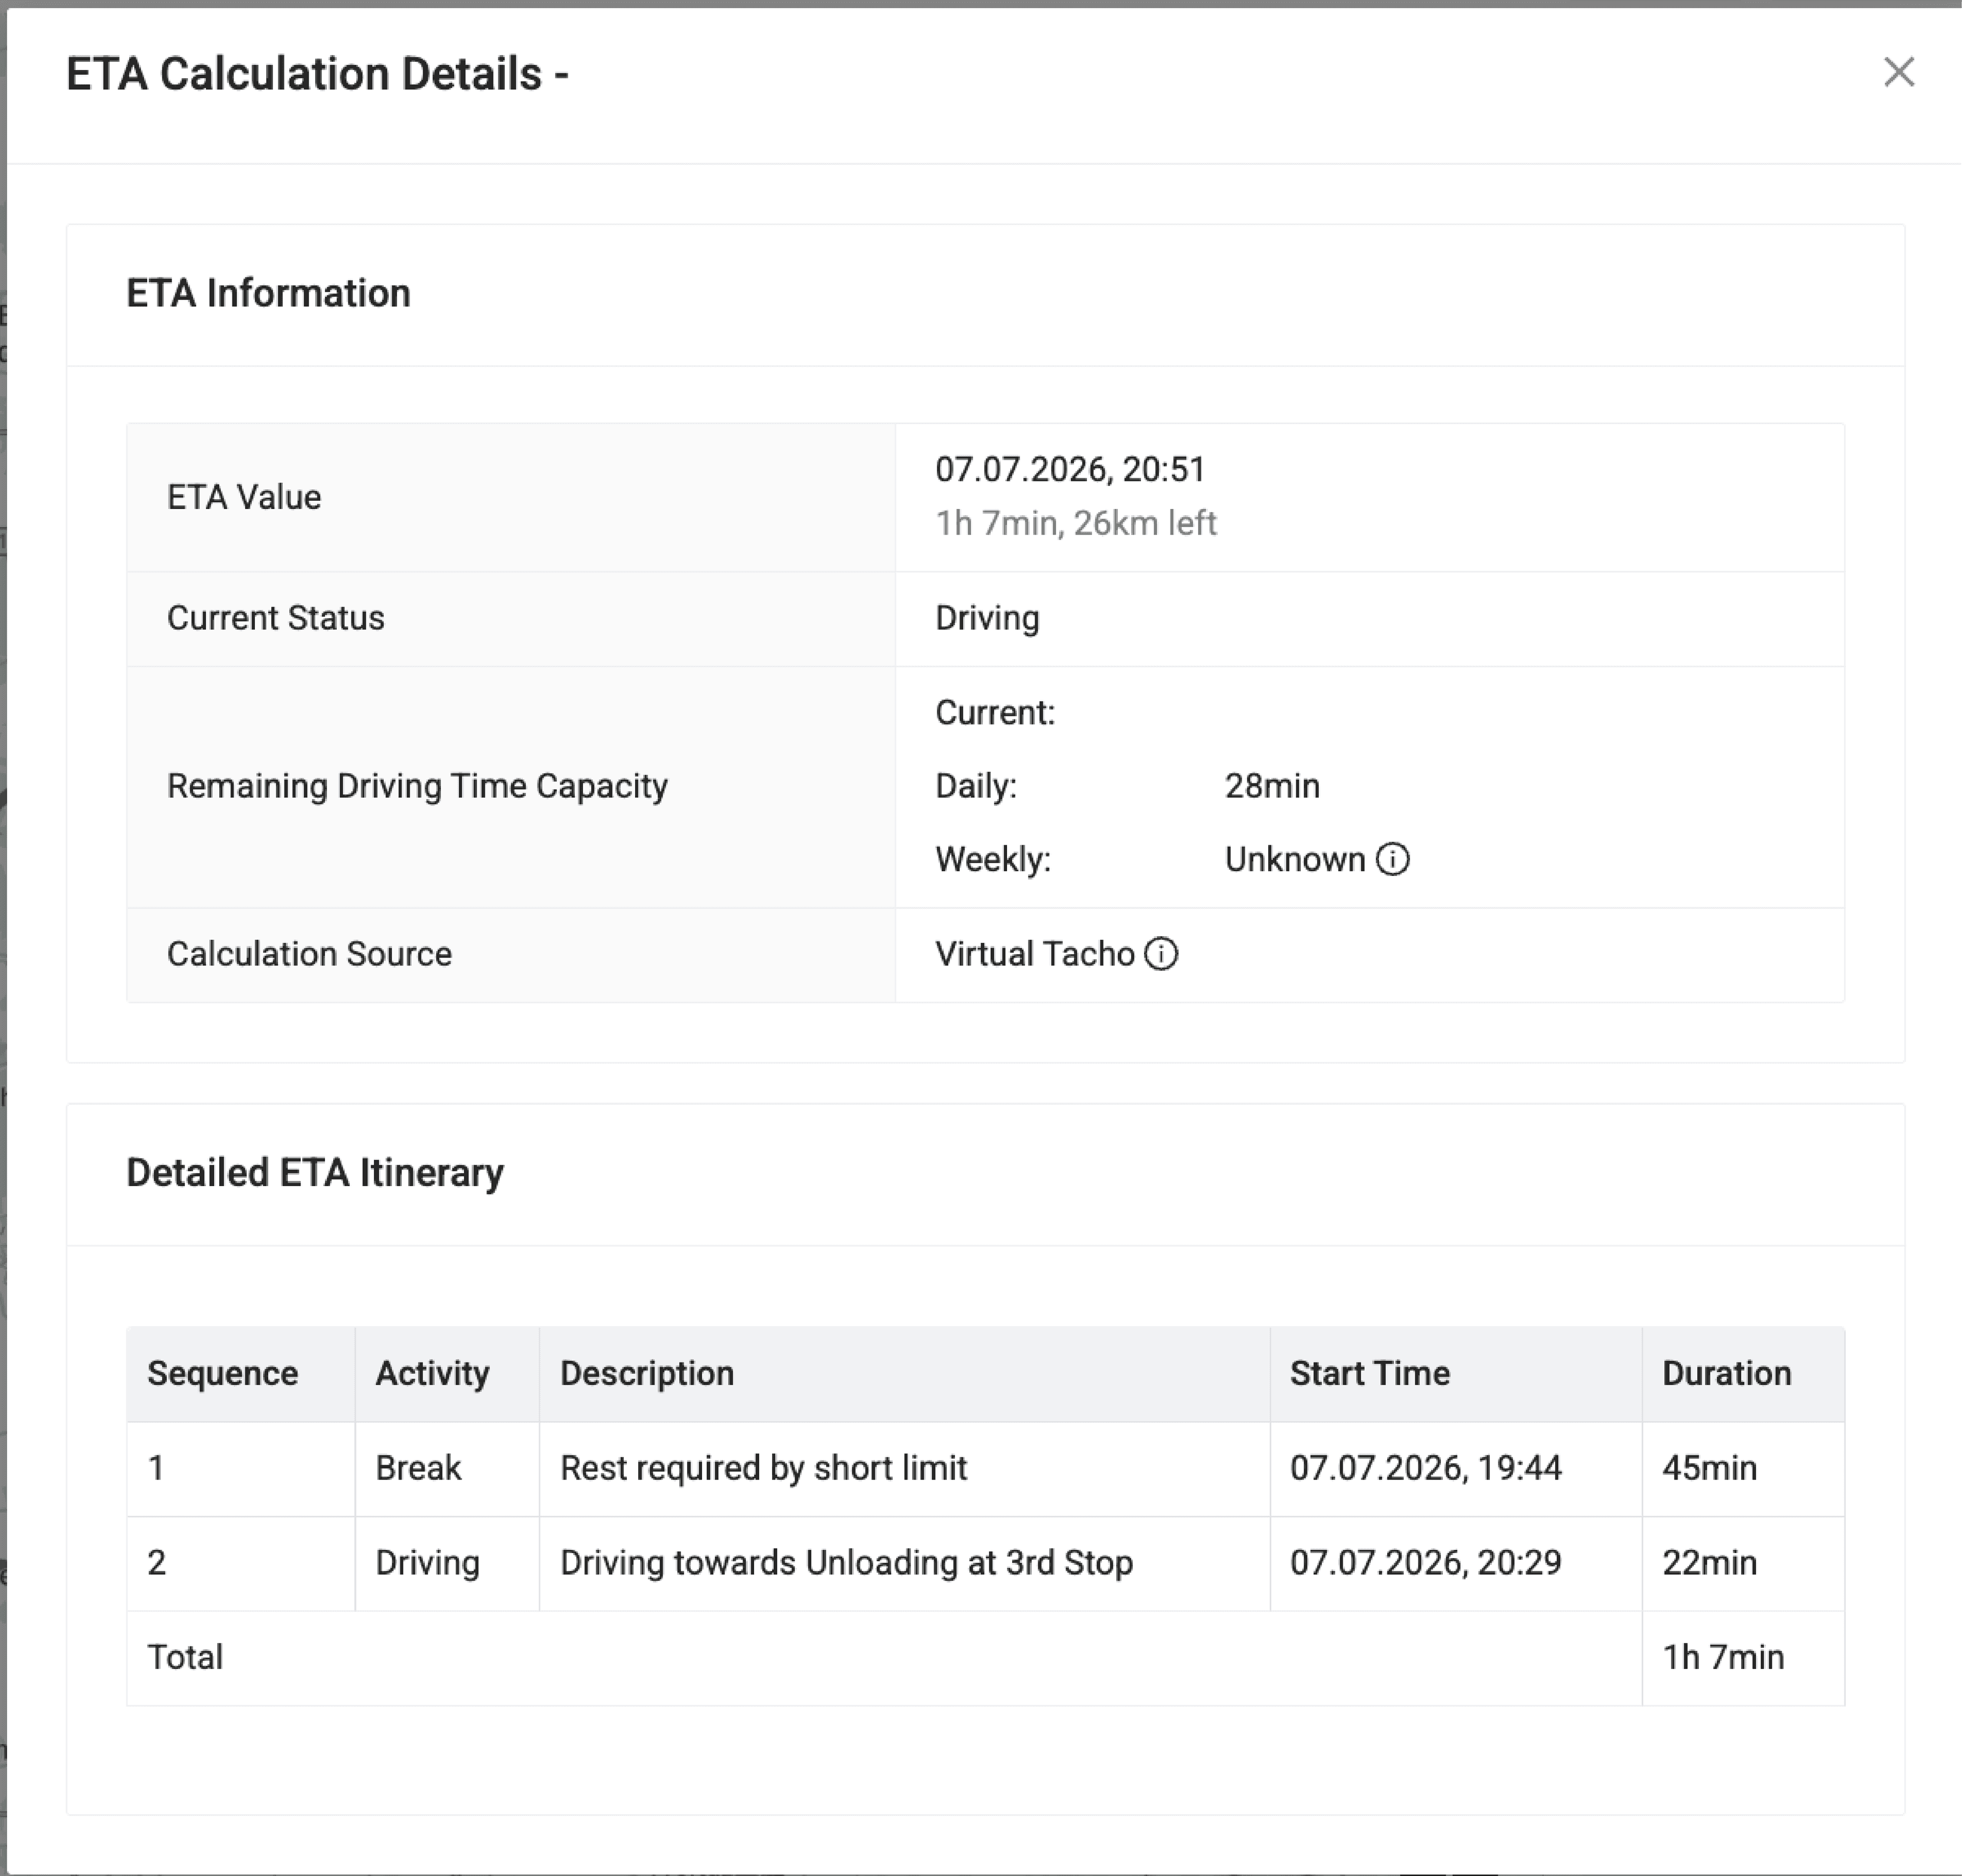Select the Break activity row
Image resolution: width=1962 pixels, height=1876 pixels.
coord(985,1468)
